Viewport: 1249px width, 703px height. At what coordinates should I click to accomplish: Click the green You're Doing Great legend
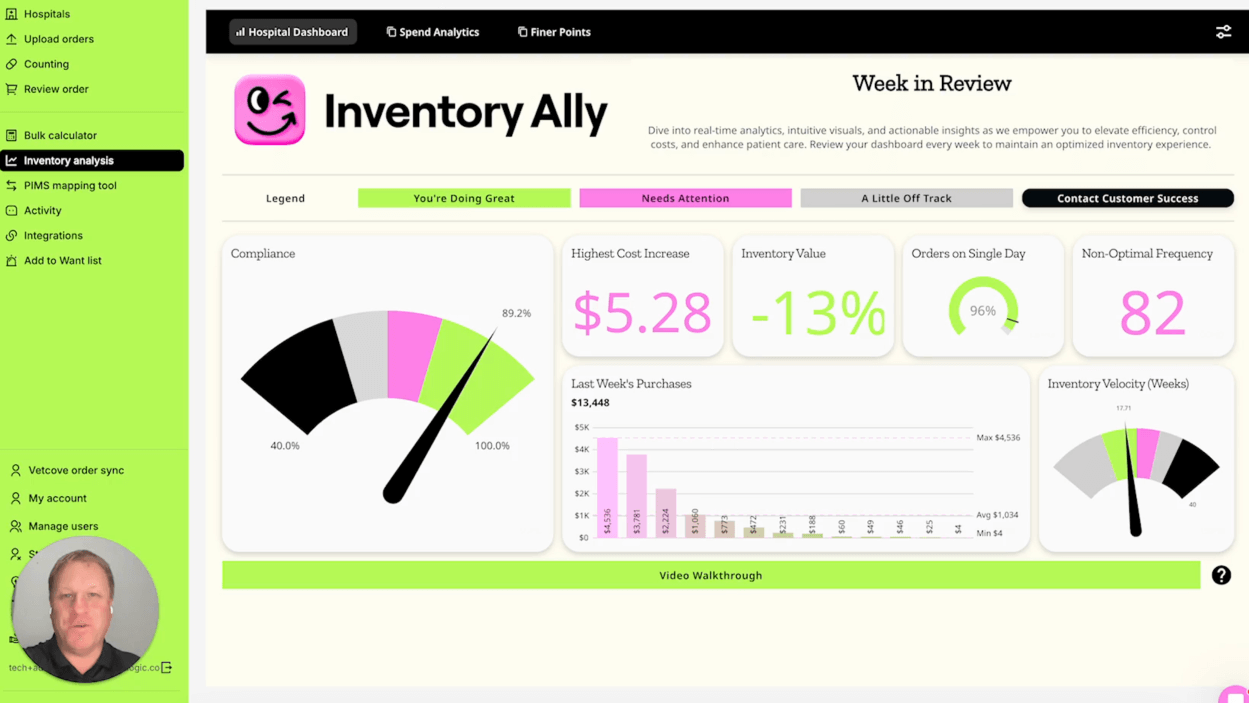click(464, 198)
